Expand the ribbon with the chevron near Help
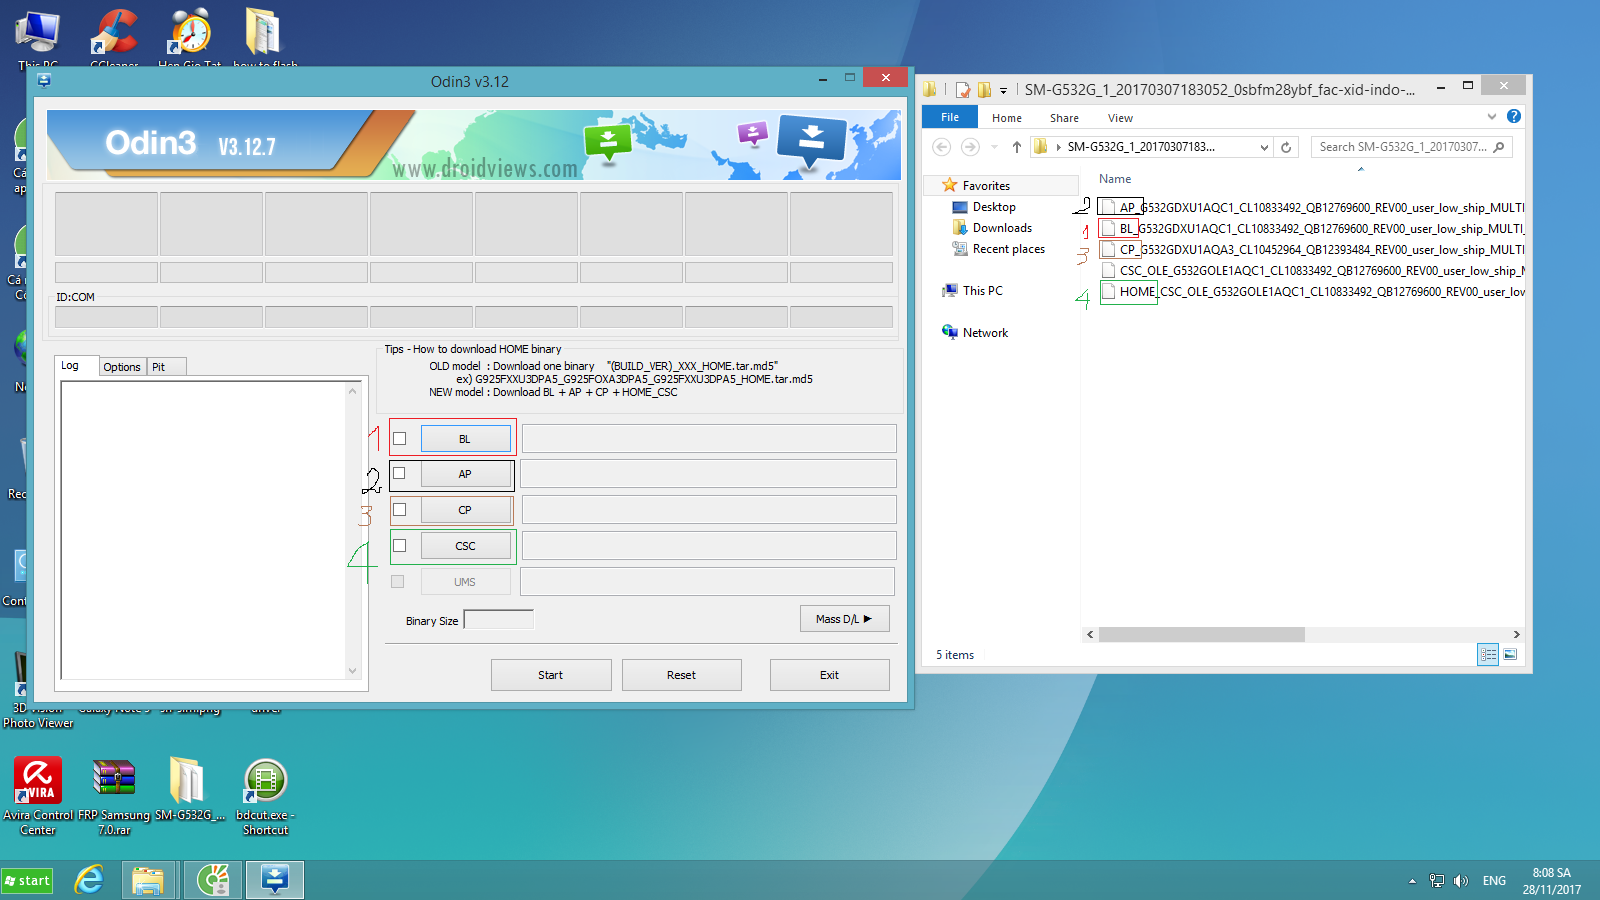 pyautogui.click(x=1491, y=116)
